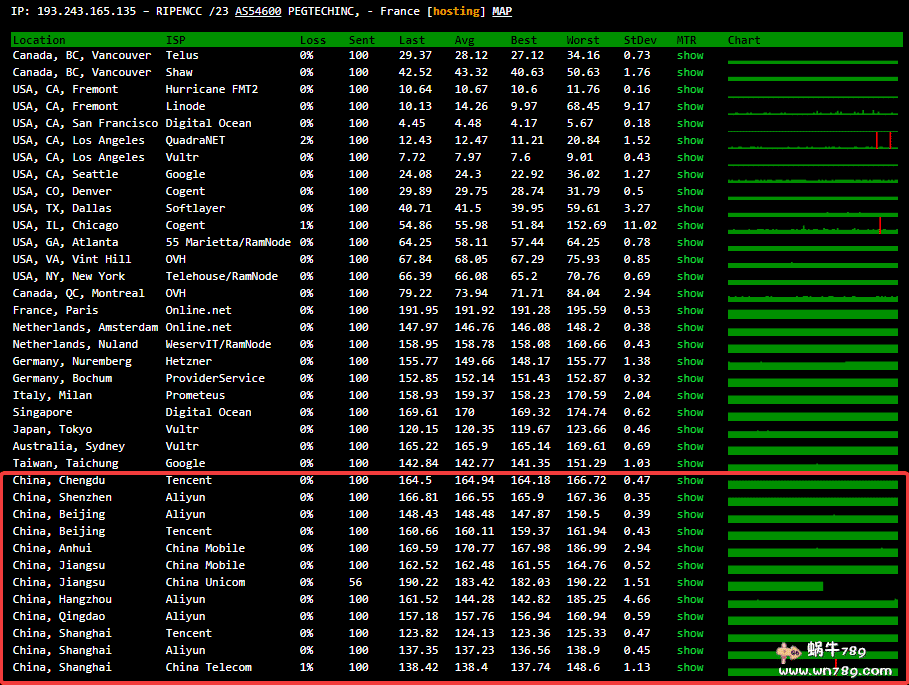Open the MAP link at top
This screenshot has width=909, height=685.
tap(502, 11)
